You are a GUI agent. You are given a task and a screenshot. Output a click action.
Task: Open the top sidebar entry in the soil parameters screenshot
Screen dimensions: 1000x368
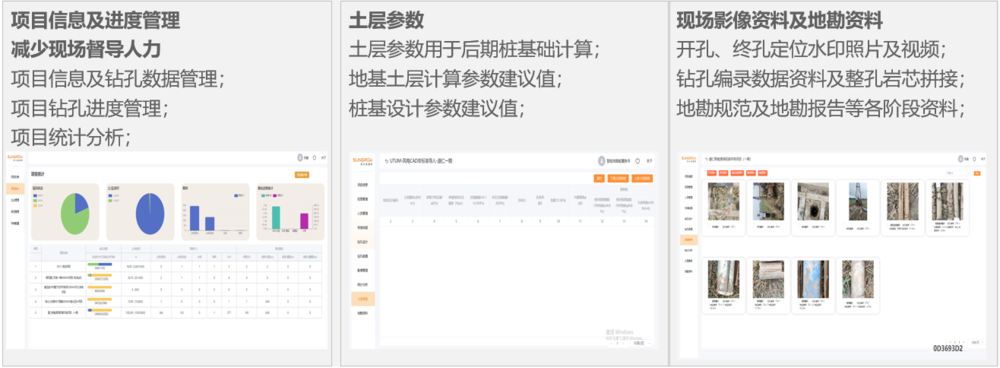pyautogui.click(x=363, y=185)
